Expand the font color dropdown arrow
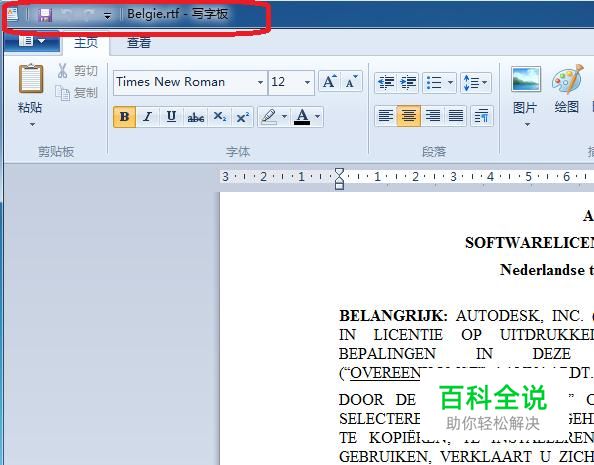This screenshot has width=594, height=465. point(317,117)
